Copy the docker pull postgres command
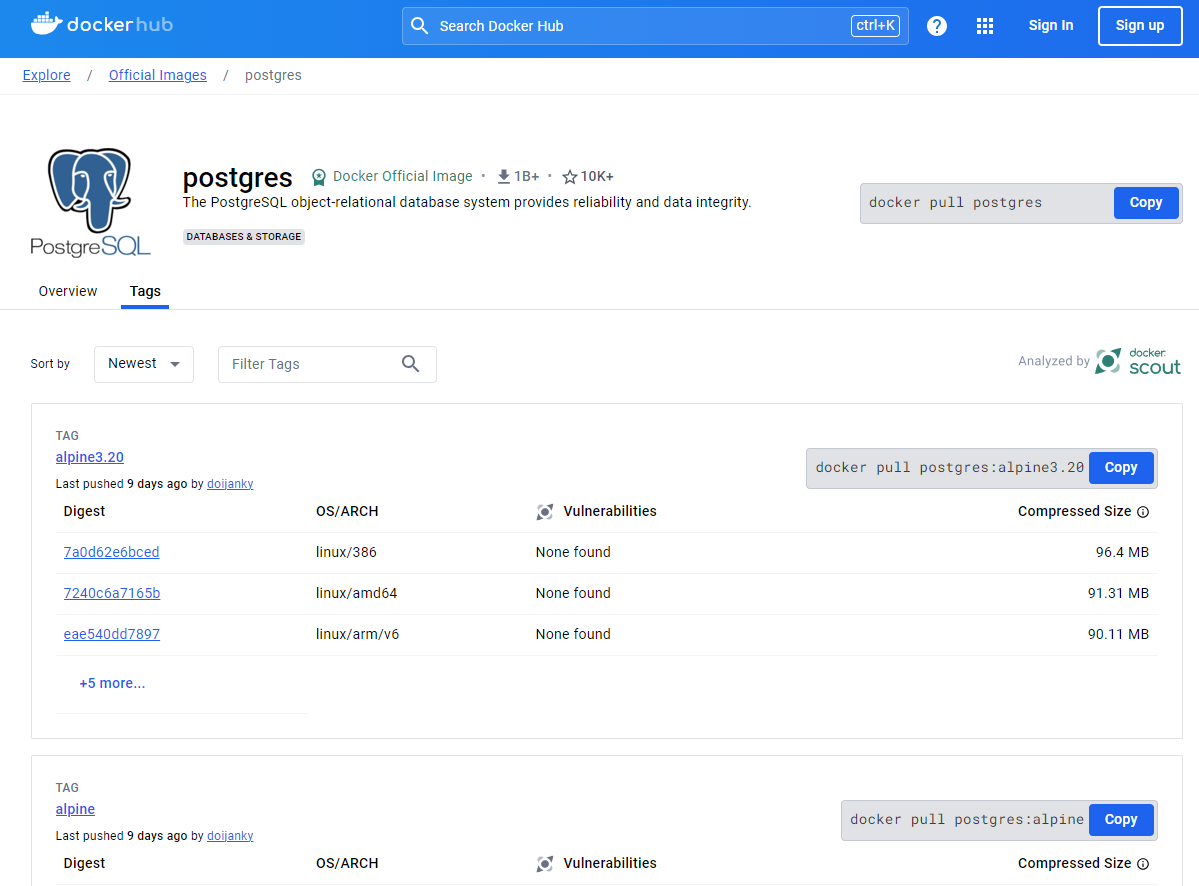This screenshot has height=886, width=1199. tap(1145, 203)
